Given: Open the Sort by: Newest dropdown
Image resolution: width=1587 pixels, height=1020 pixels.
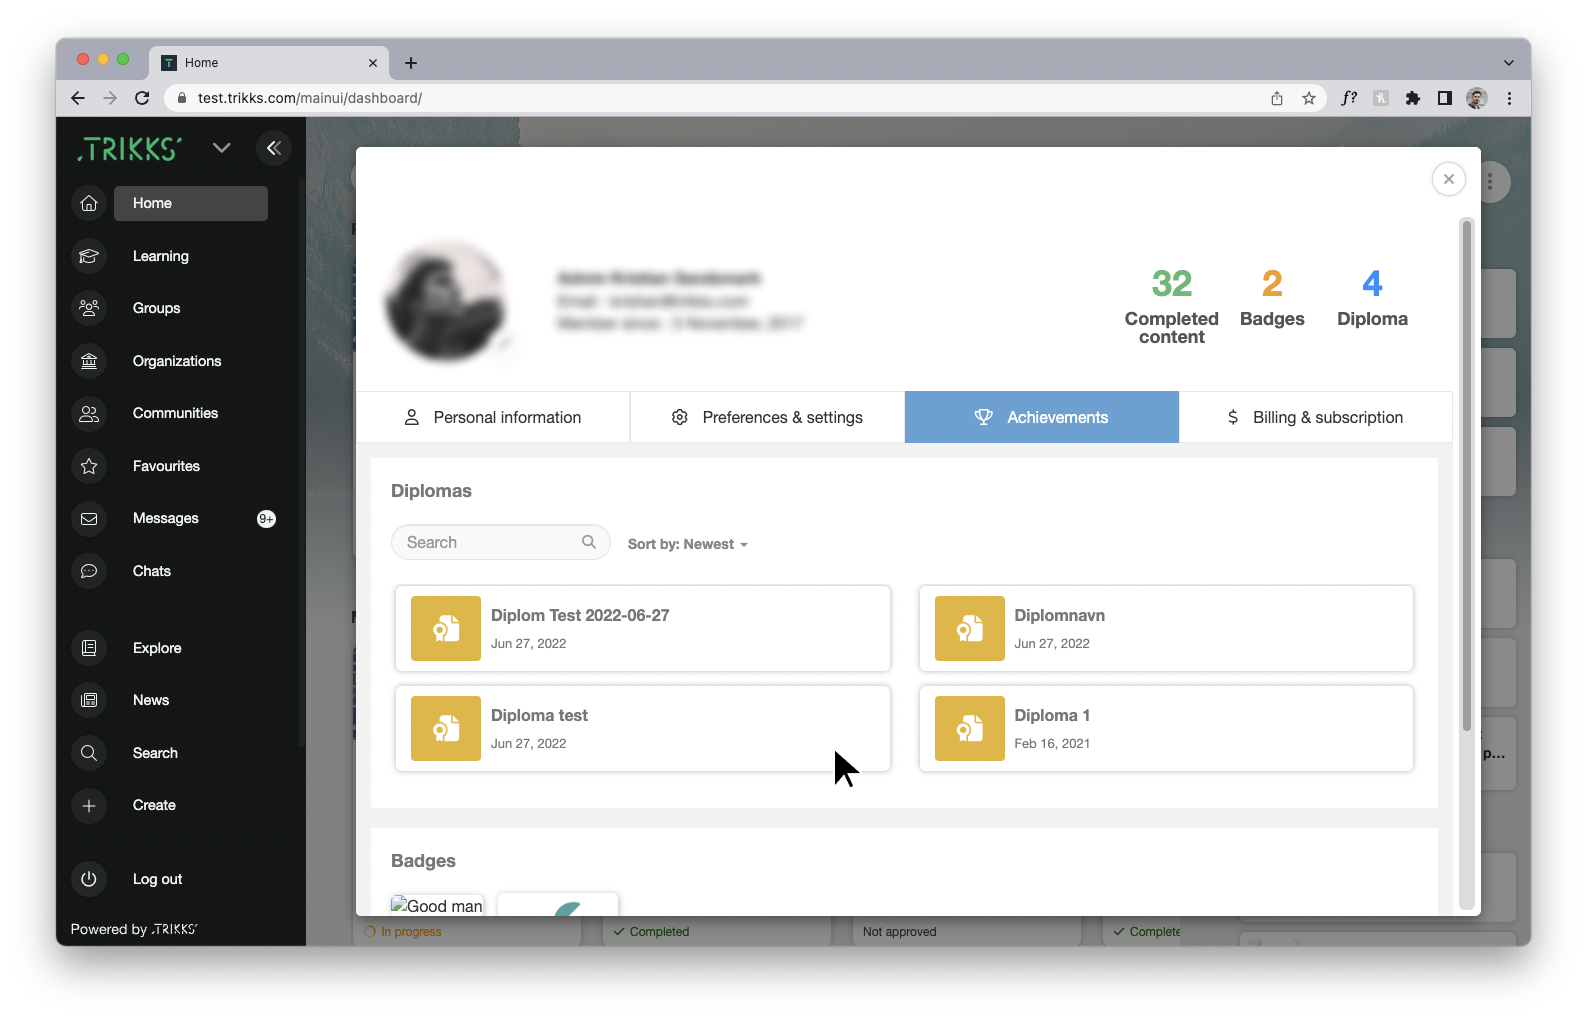Looking at the screenshot, I should click(688, 544).
